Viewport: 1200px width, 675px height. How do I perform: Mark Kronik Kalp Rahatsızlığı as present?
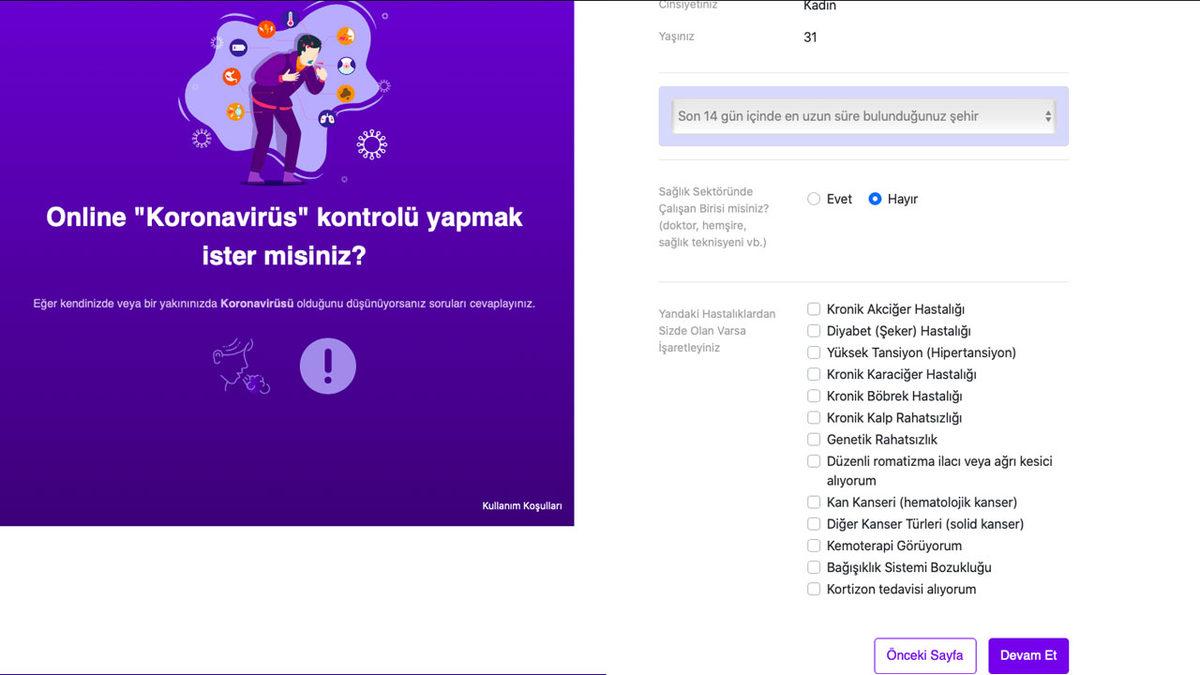pyautogui.click(x=814, y=417)
